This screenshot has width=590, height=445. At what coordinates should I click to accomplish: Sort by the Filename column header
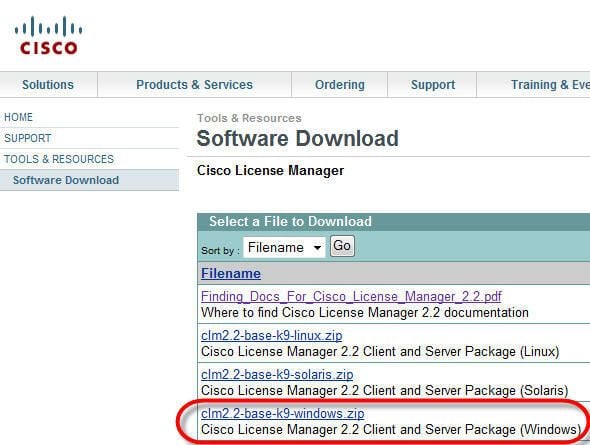231,273
